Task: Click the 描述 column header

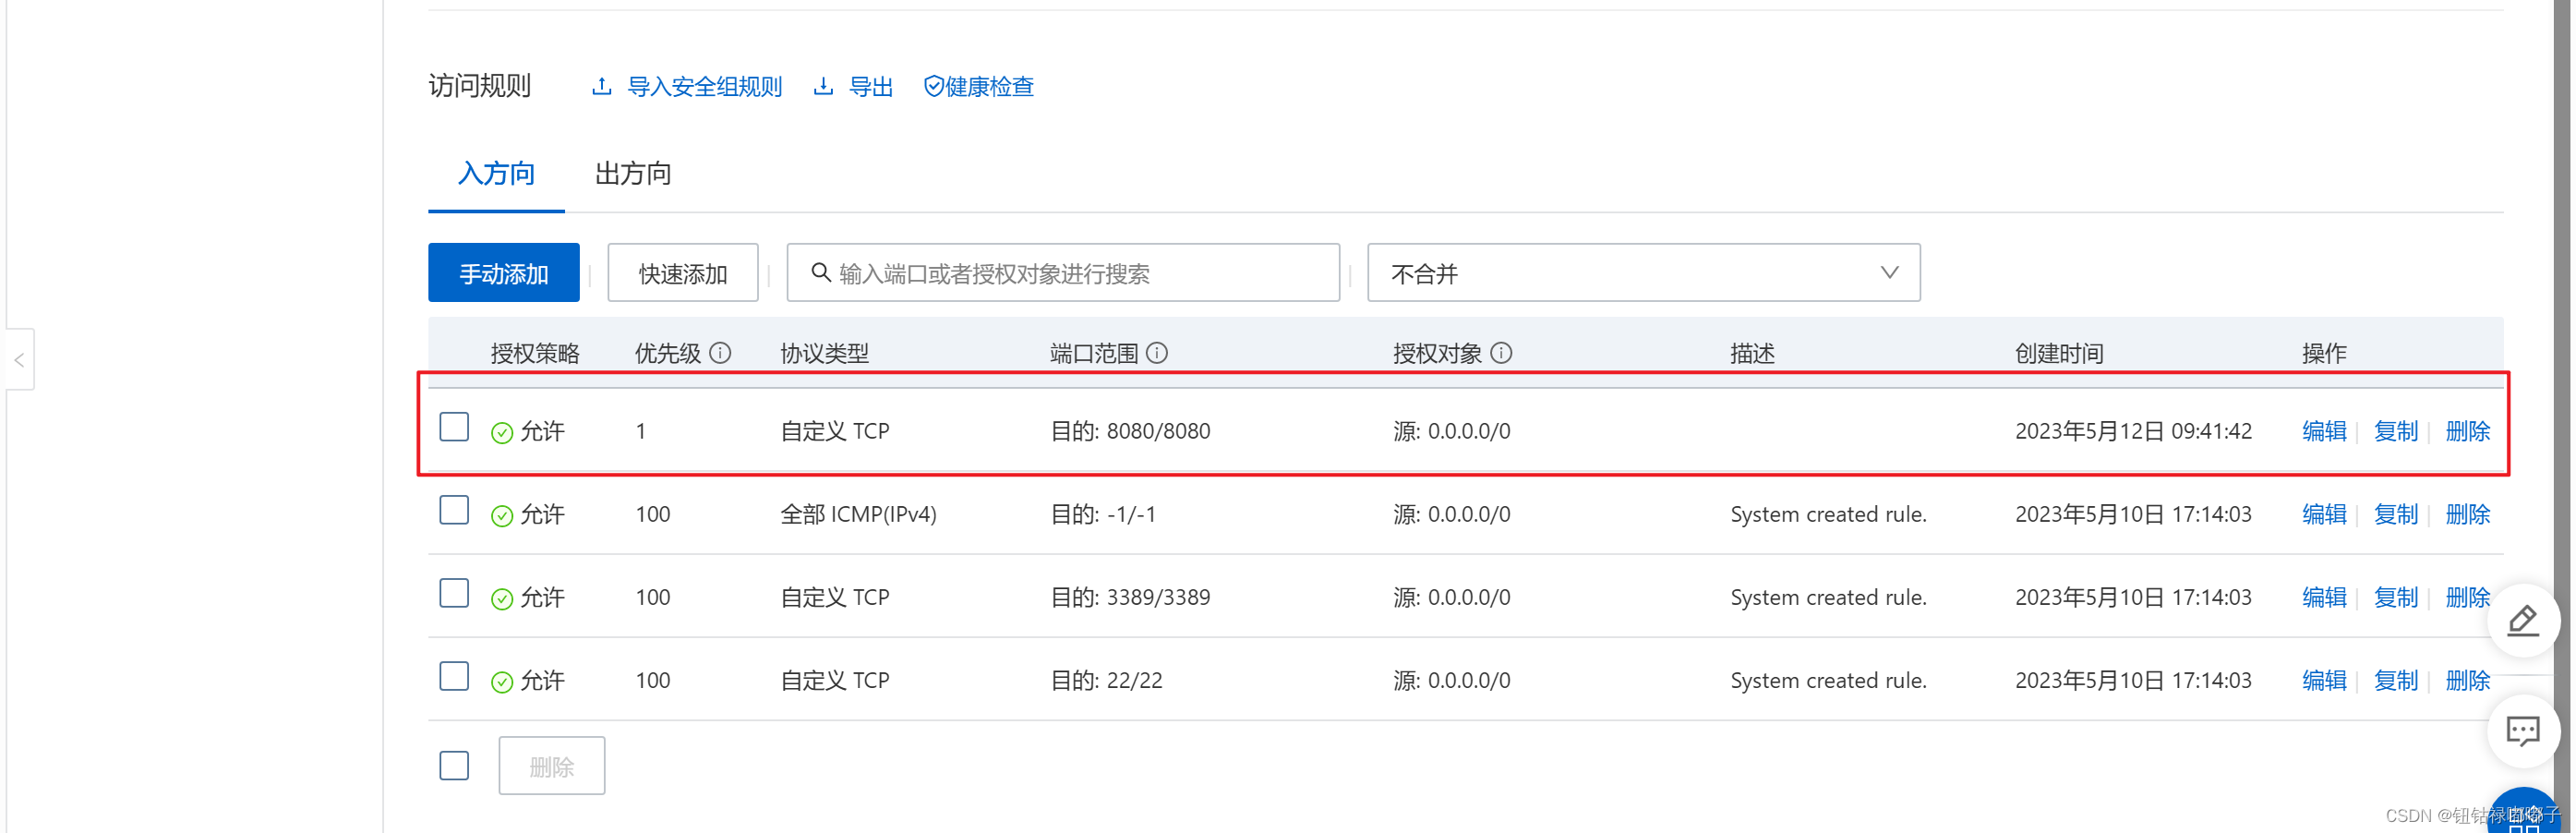Action: pyautogui.click(x=1752, y=353)
